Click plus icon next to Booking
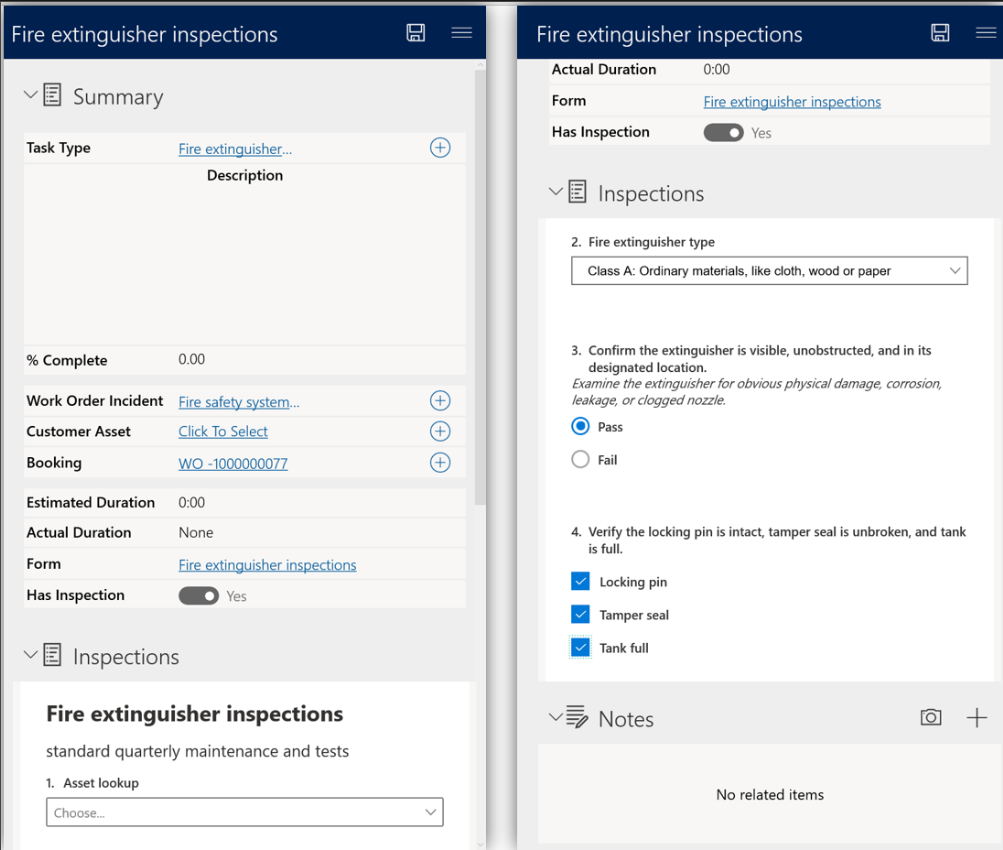The width and height of the screenshot is (1003, 850). [x=440, y=462]
